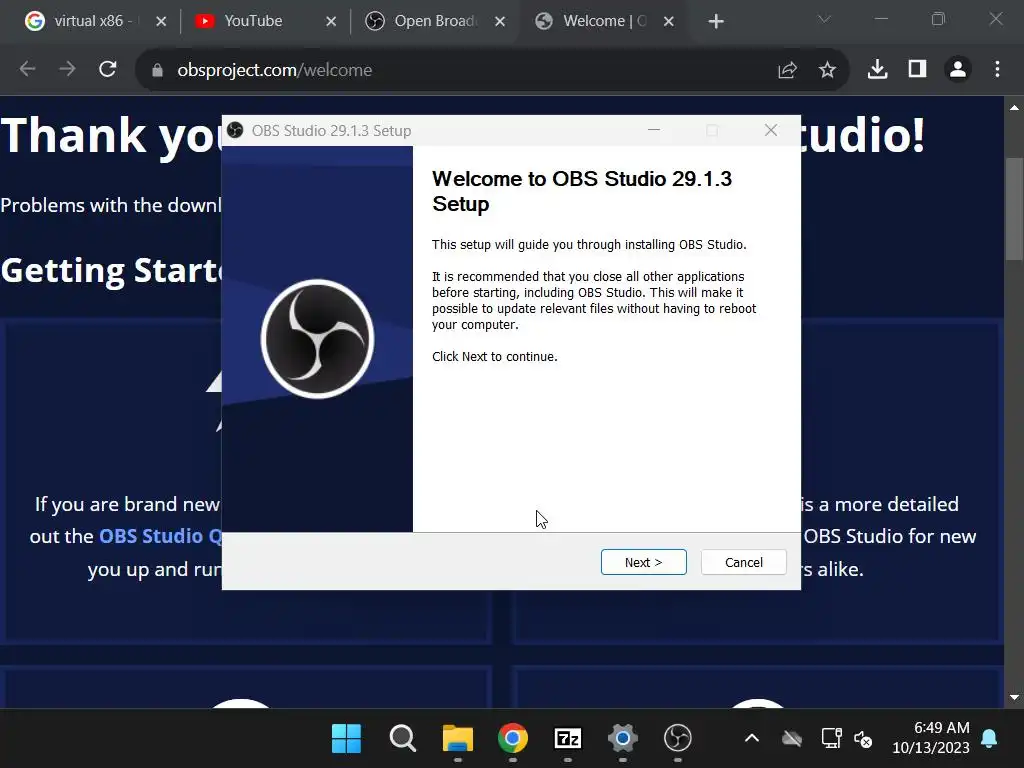This screenshot has width=1024, height=768.
Task: Close the OBS Studio Setup dialog
Action: pyautogui.click(x=771, y=131)
